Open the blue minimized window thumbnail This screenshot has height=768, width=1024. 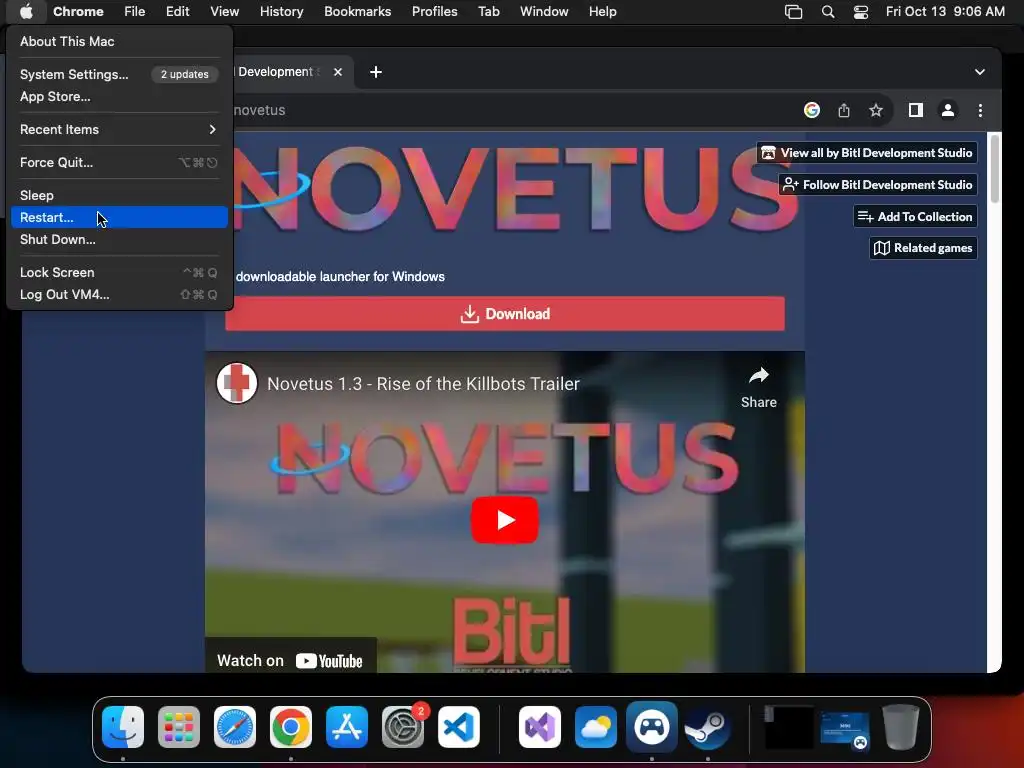845,729
